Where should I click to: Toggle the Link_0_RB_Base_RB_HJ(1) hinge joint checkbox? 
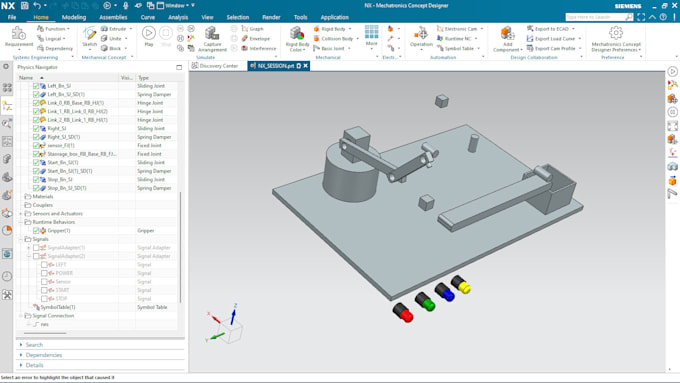click(x=36, y=103)
